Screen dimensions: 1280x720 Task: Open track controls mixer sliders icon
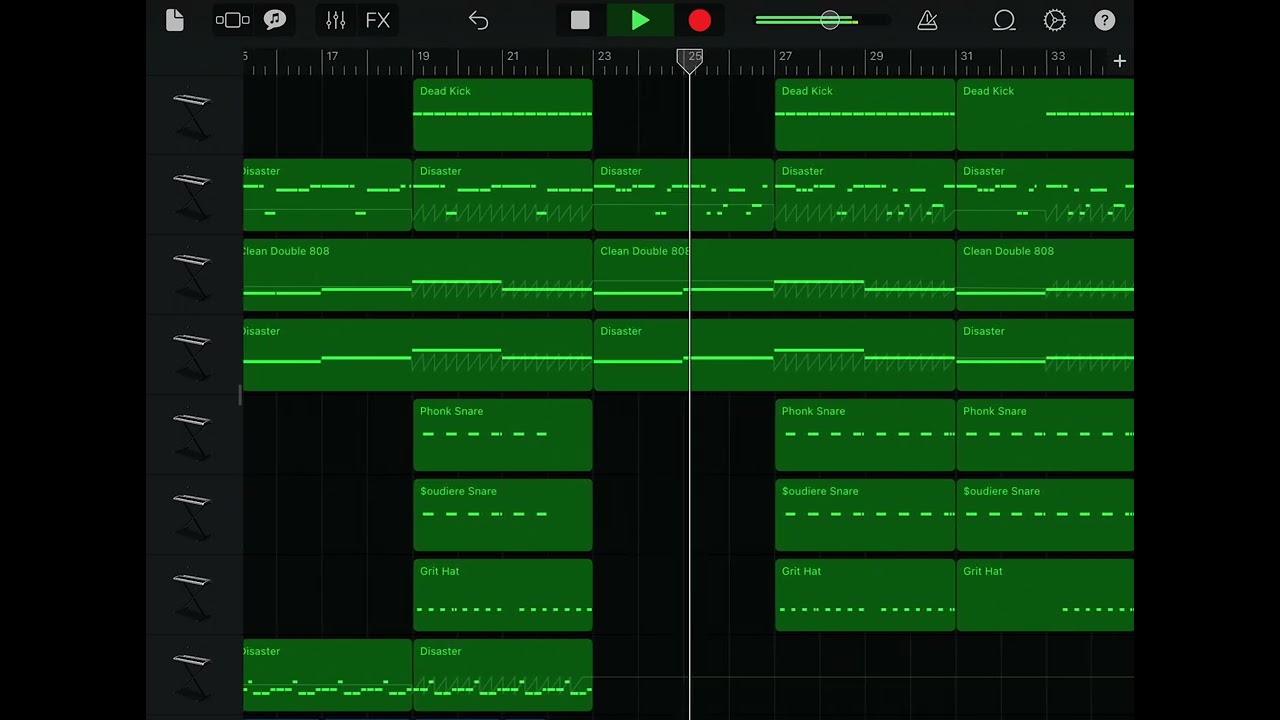(336, 20)
